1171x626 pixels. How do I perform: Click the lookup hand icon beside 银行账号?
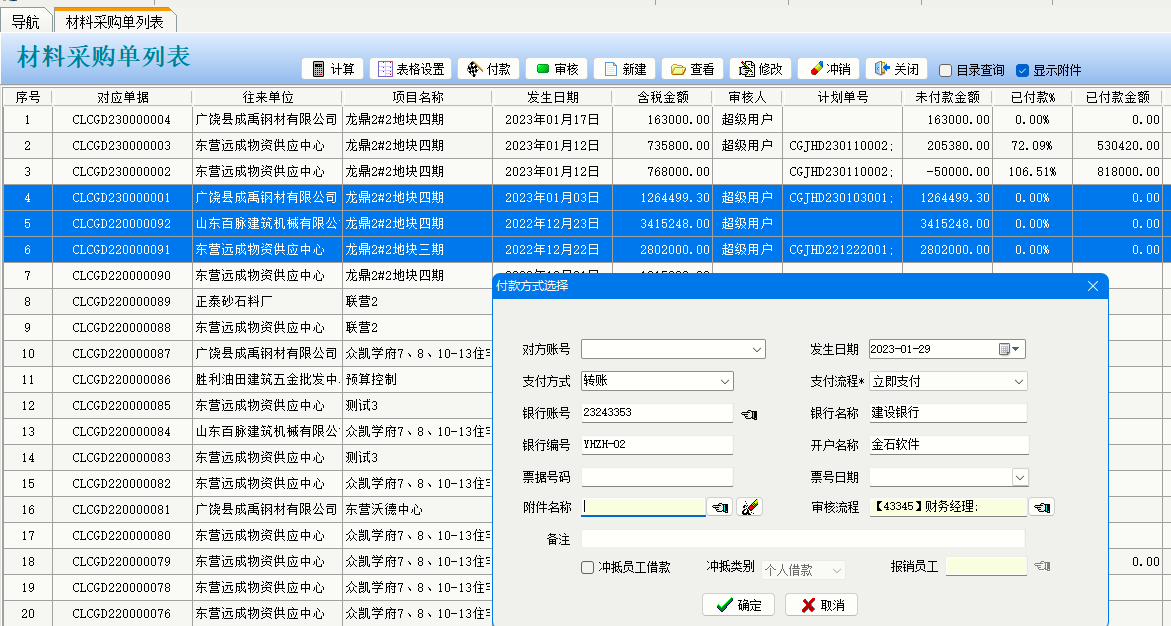[x=749, y=414]
